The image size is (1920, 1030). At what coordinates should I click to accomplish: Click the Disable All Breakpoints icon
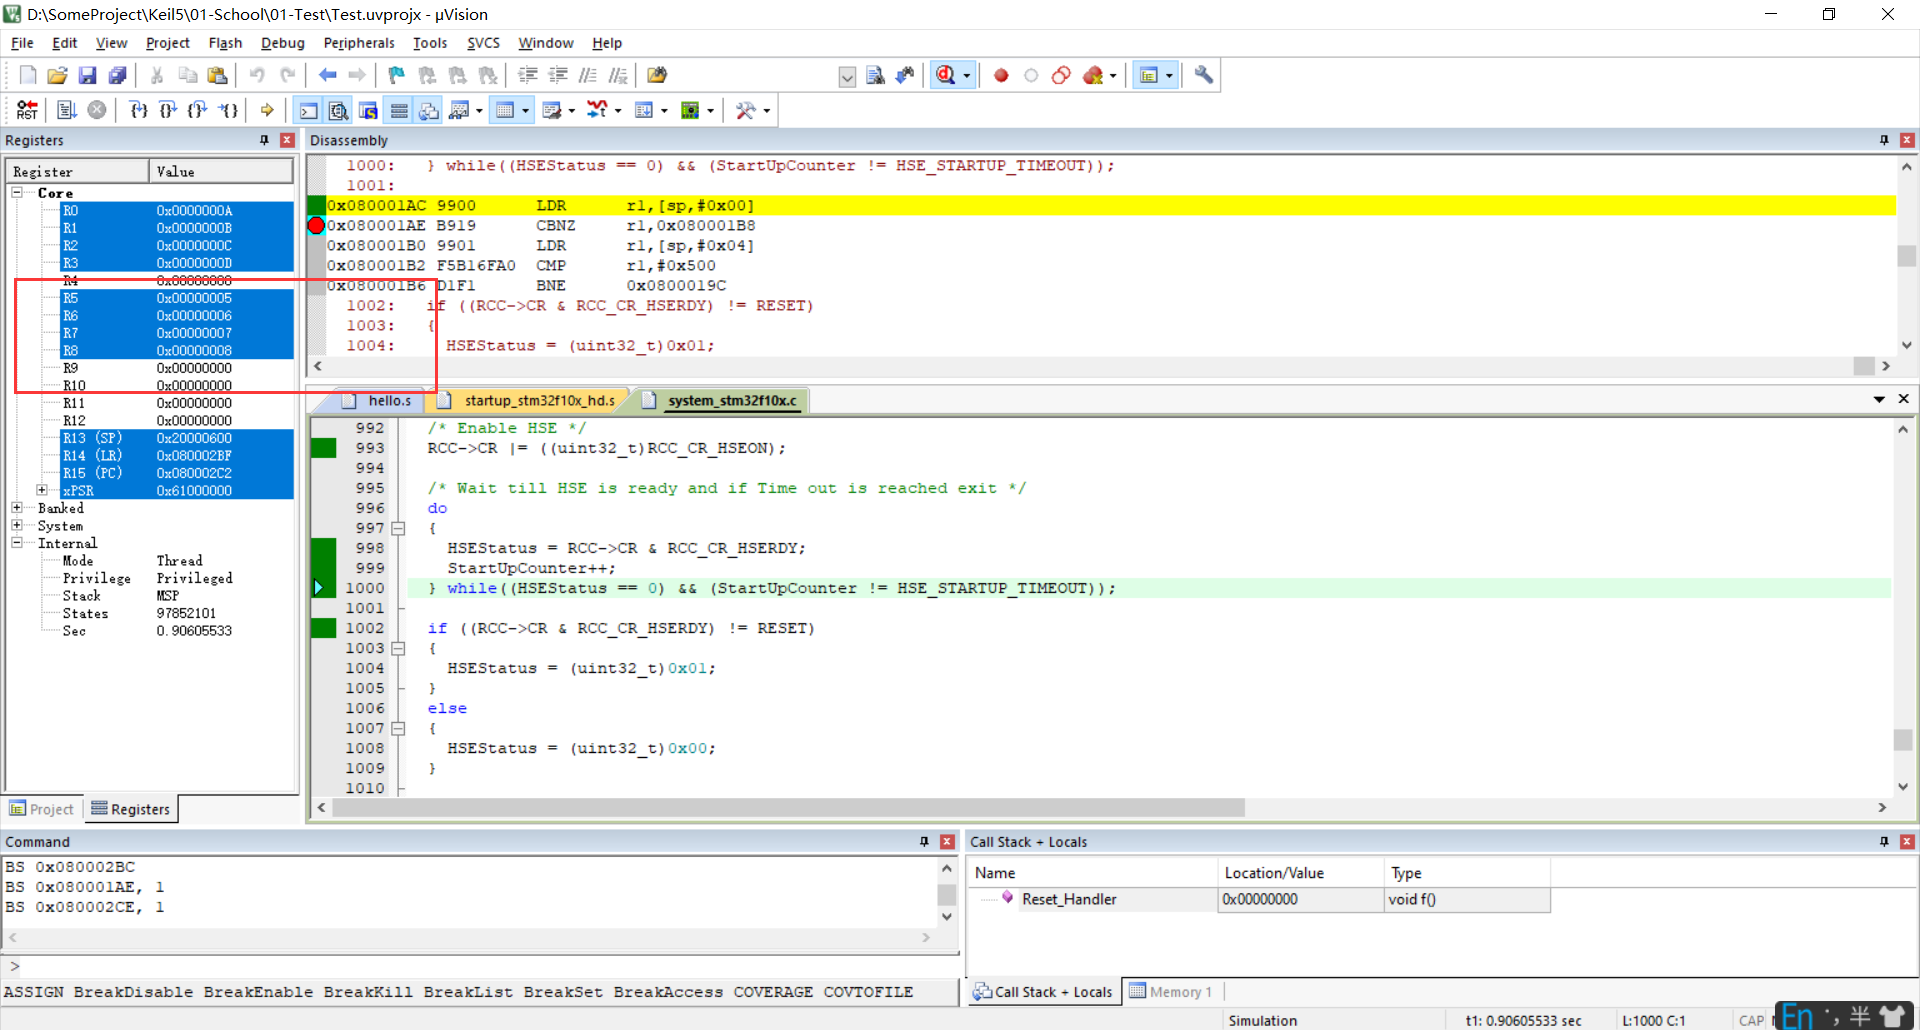pyautogui.click(x=1061, y=75)
